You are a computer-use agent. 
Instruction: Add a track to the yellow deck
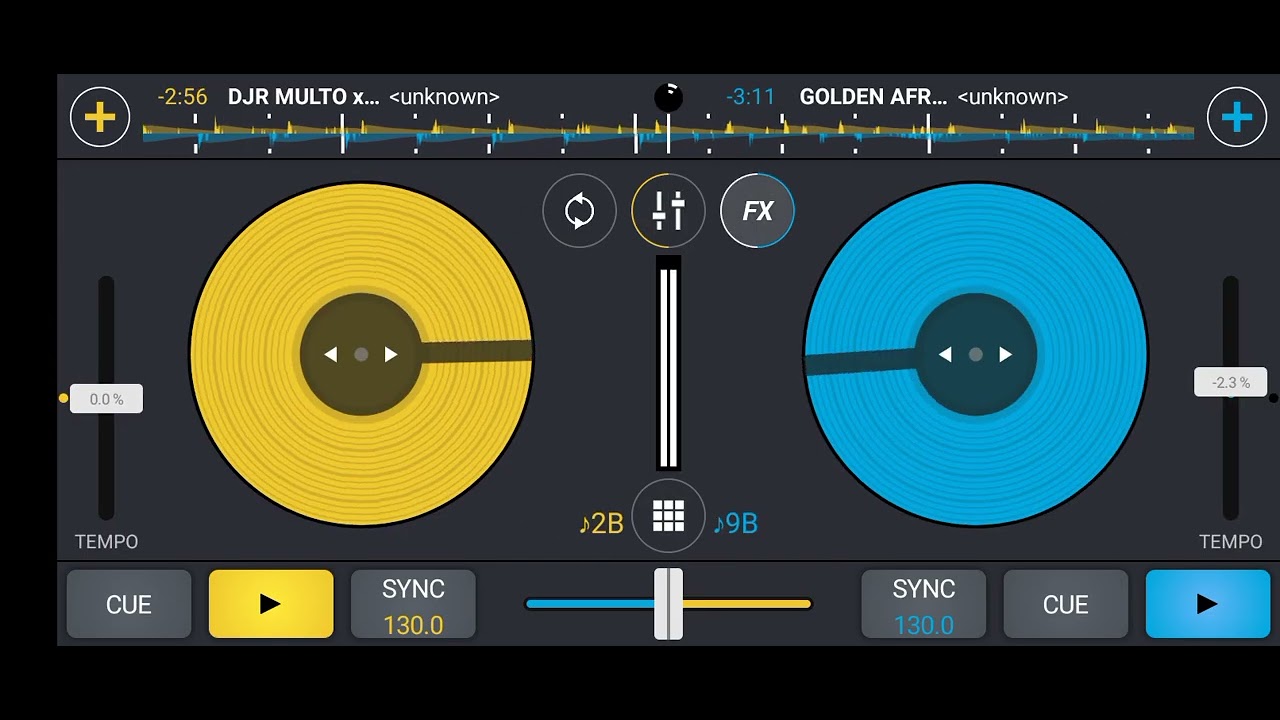(100, 117)
